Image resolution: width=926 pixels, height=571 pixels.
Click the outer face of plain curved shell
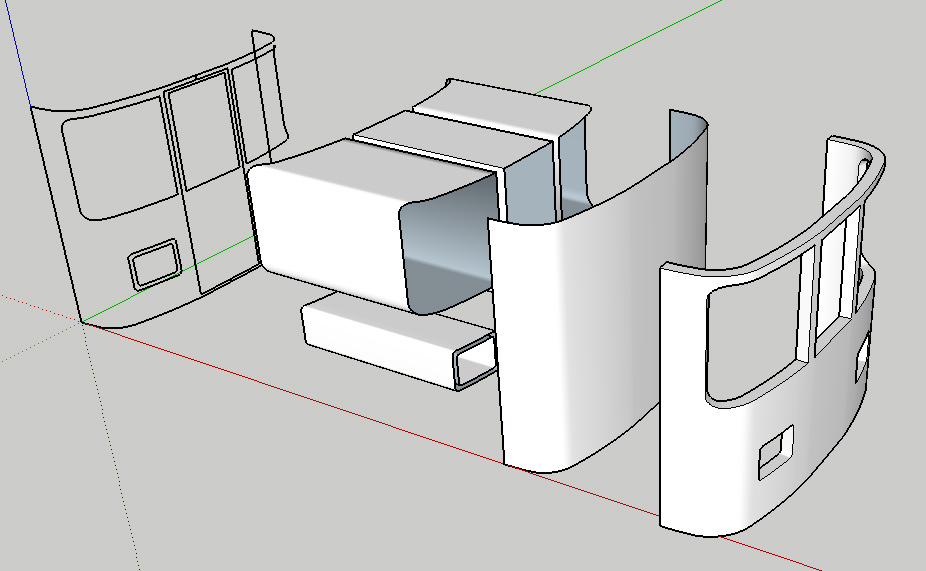pos(580,330)
